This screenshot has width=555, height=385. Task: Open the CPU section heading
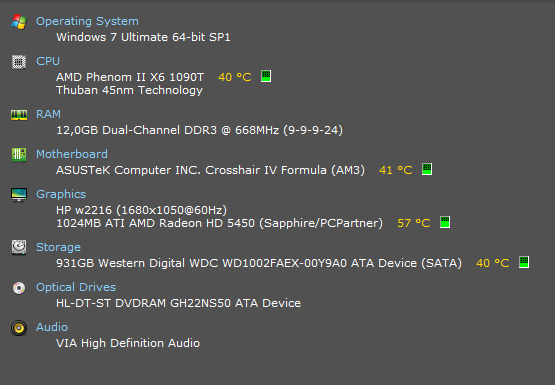(48, 61)
